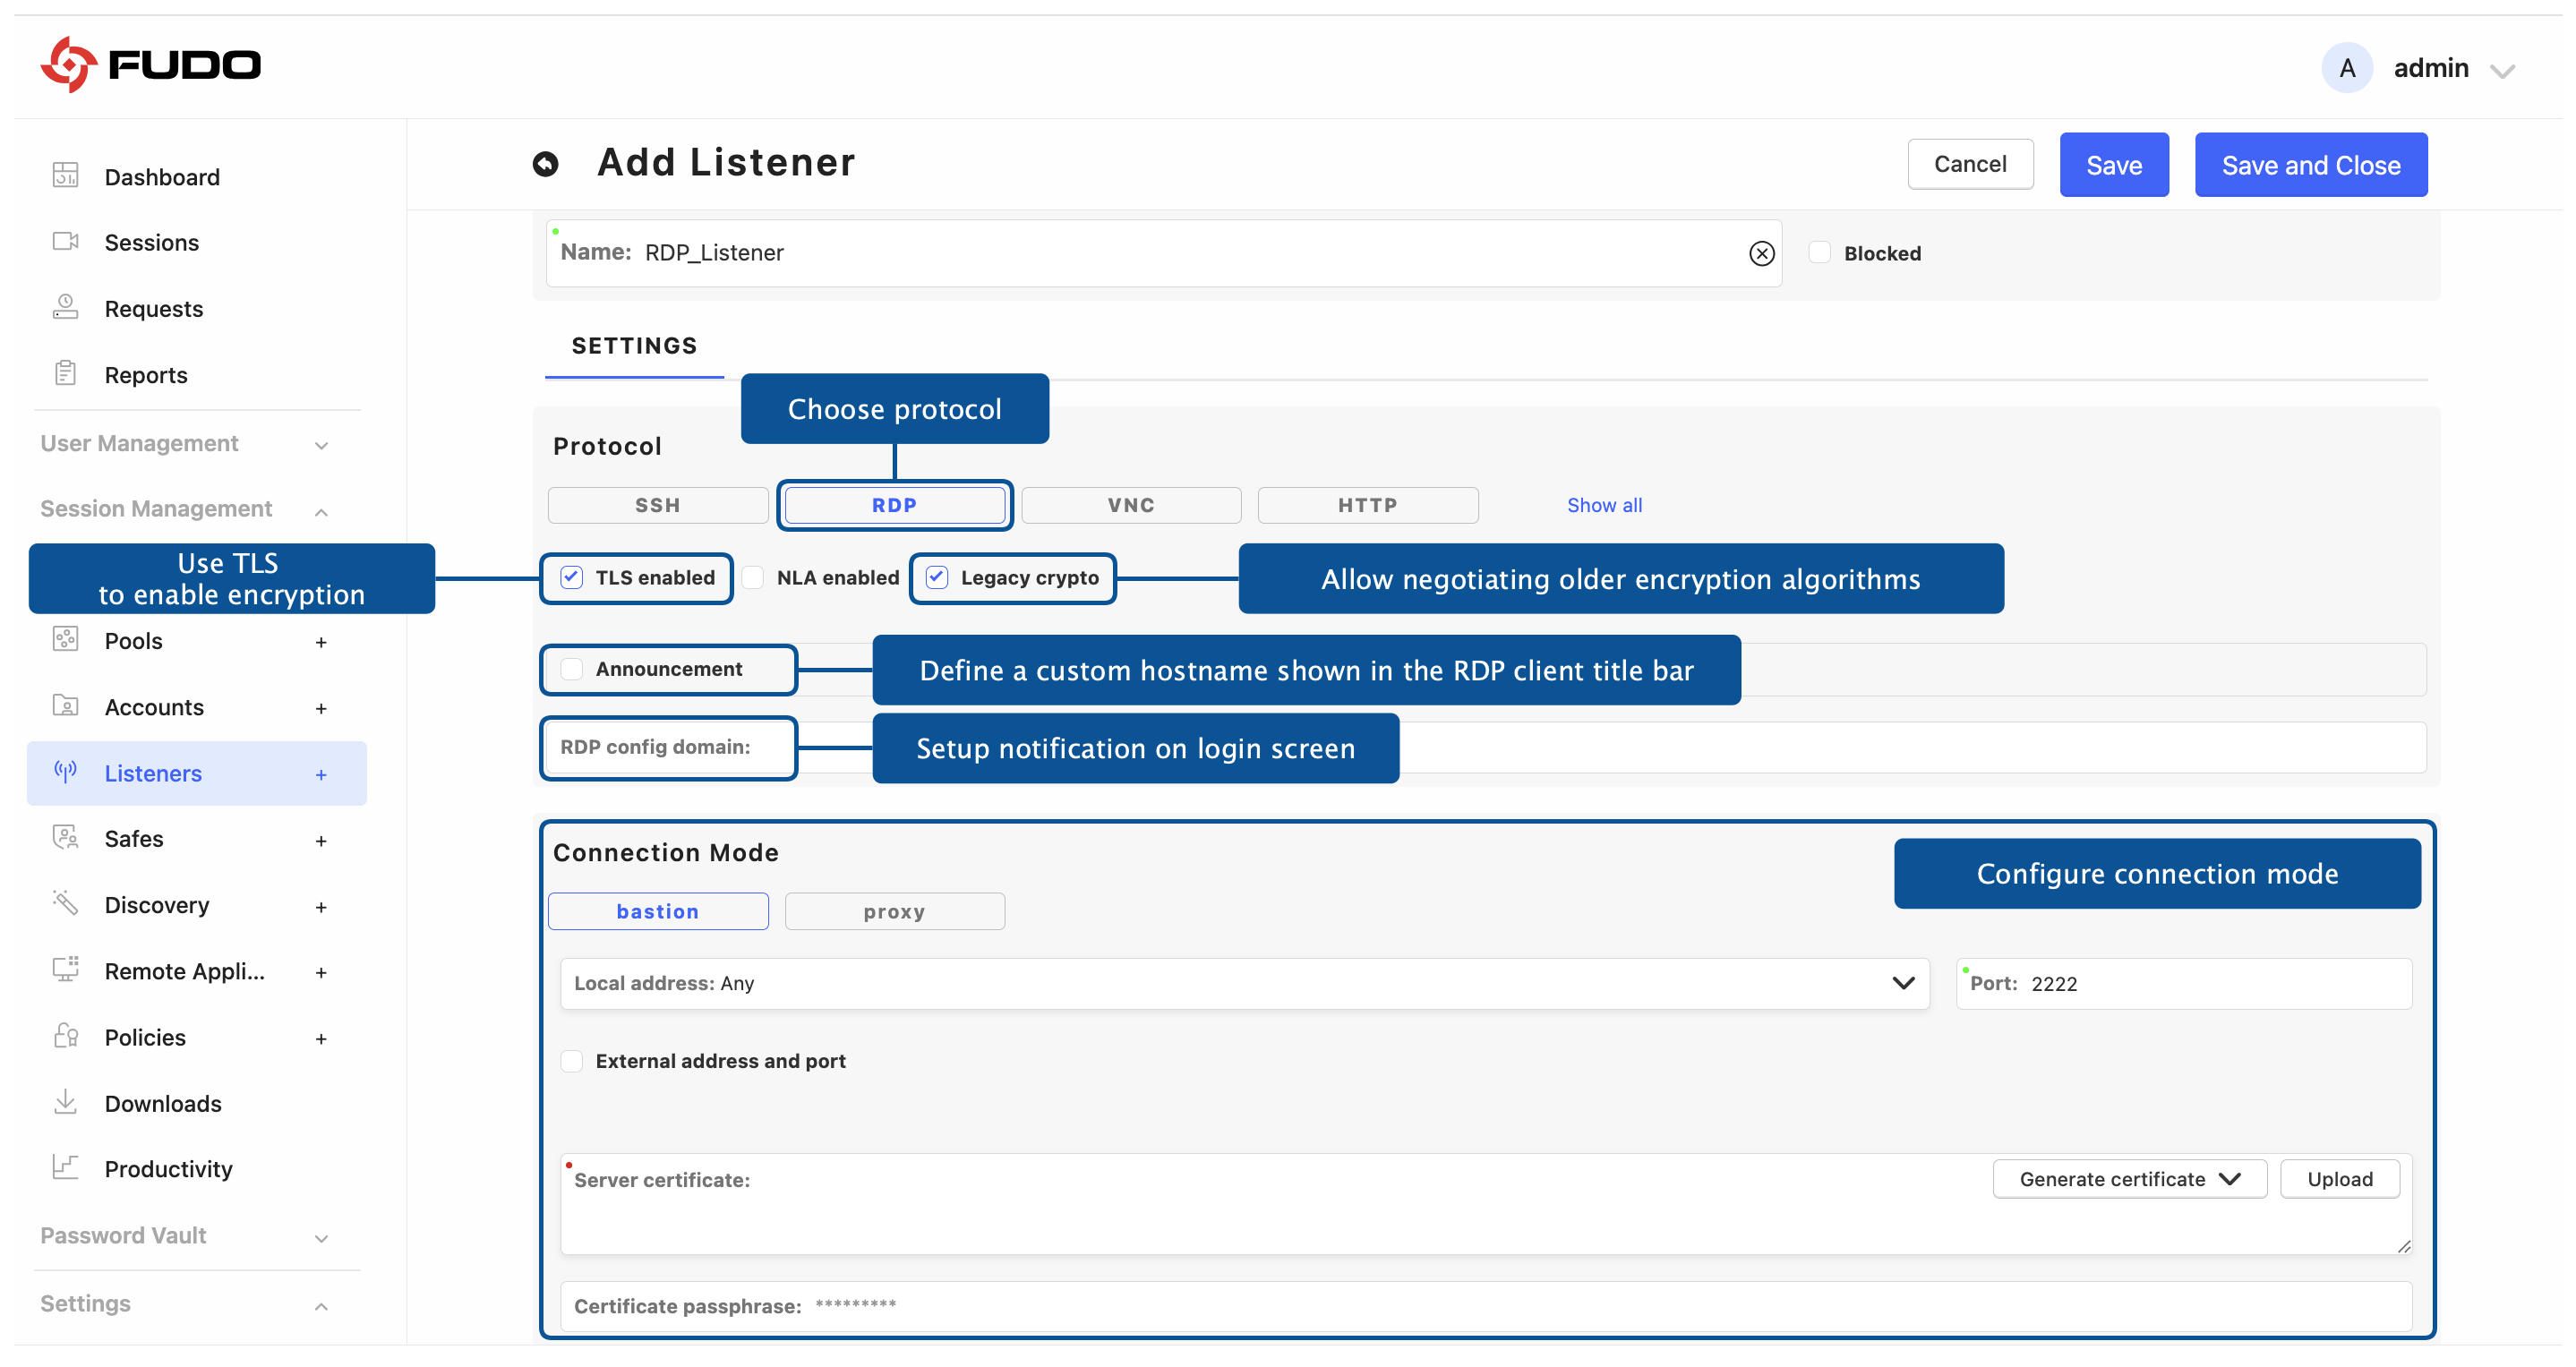Click the Policies lock icon
This screenshot has height=1367, width=2576.
tap(66, 1035)
